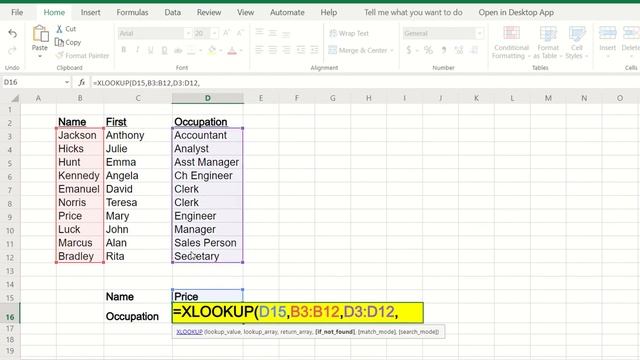Apply the Percent Style format
The image size is (640, 360).
point(428,50)
